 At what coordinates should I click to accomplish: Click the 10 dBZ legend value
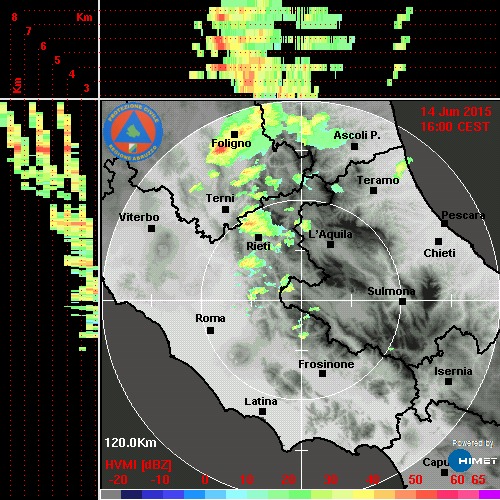pos(247,480)
